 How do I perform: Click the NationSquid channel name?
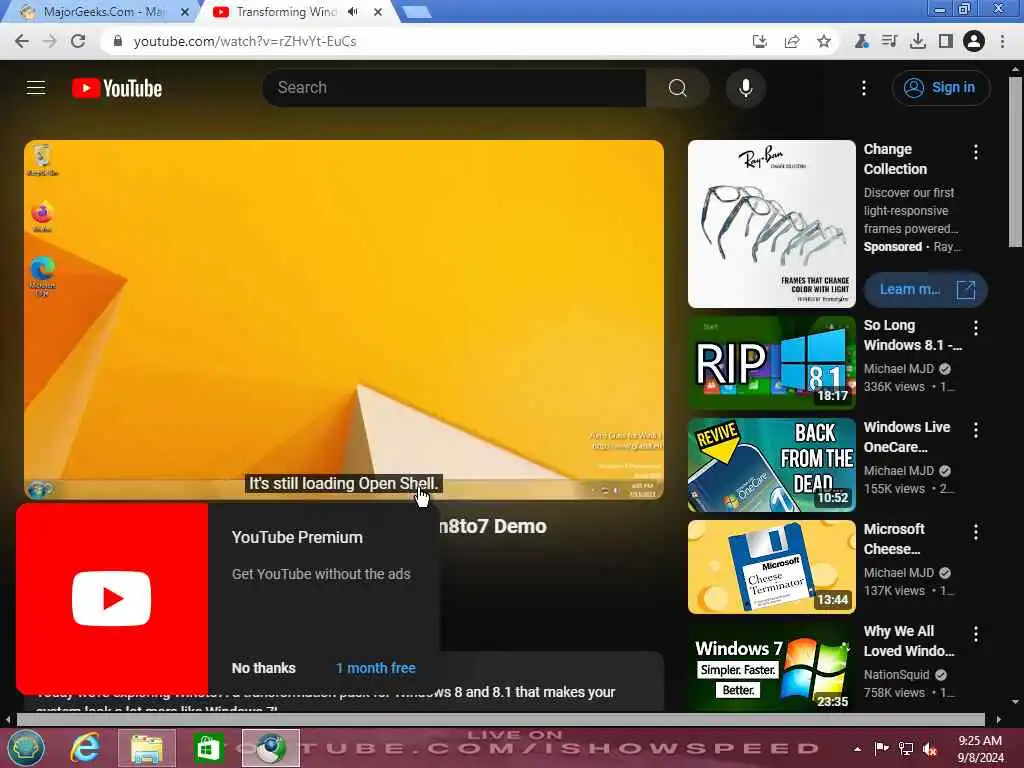tap(896, 675)
